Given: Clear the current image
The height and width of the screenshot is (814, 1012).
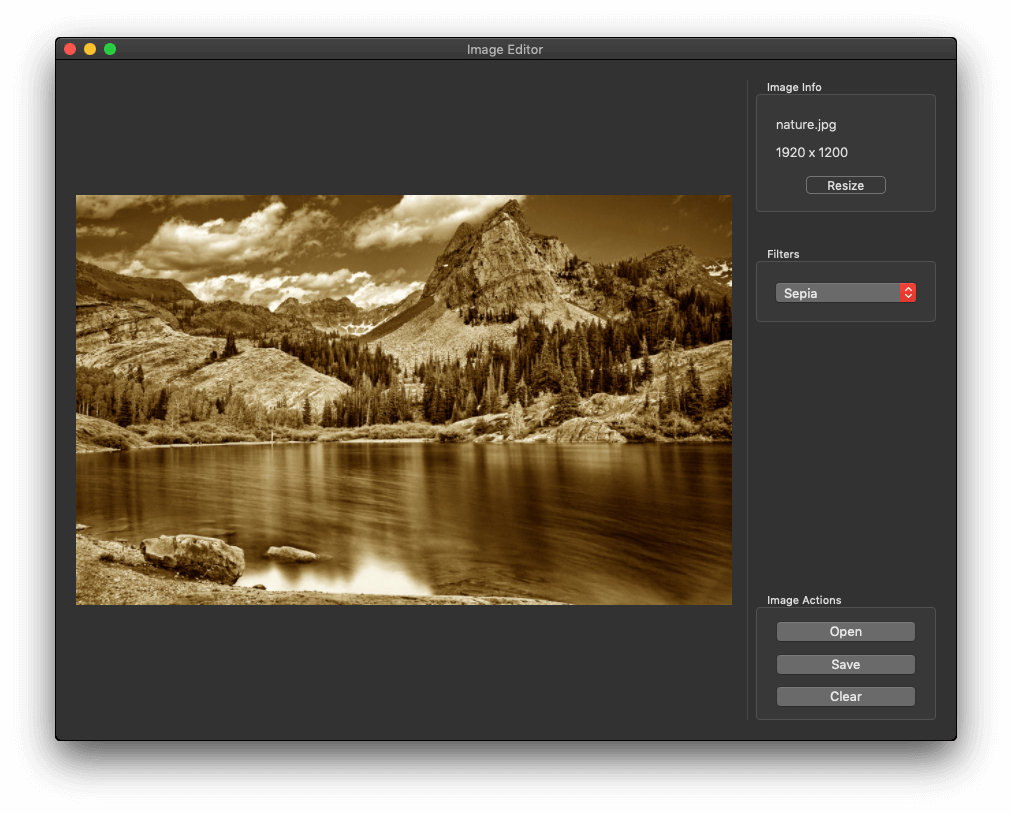Looking at the screenshot, I should 845,696.
